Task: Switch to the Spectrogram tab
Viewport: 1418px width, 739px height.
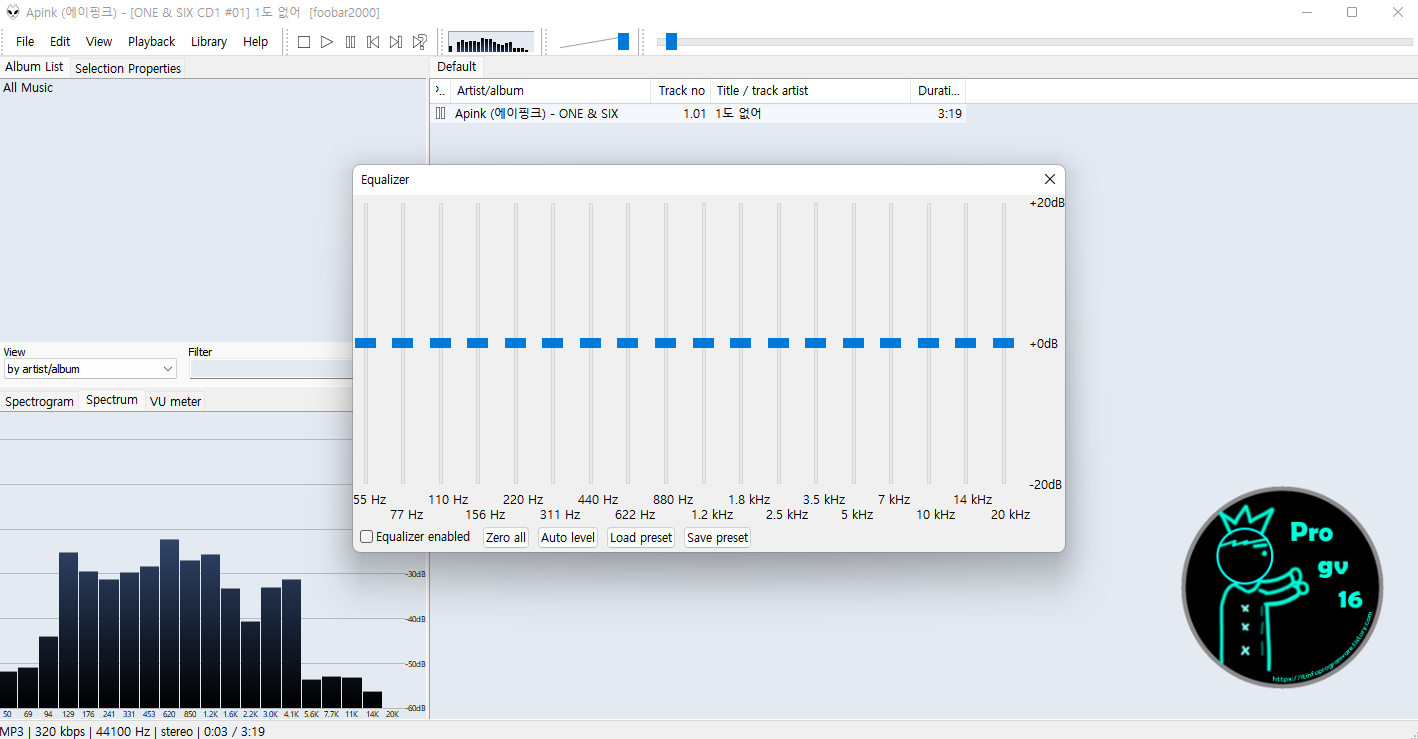Action: [39, 401]
